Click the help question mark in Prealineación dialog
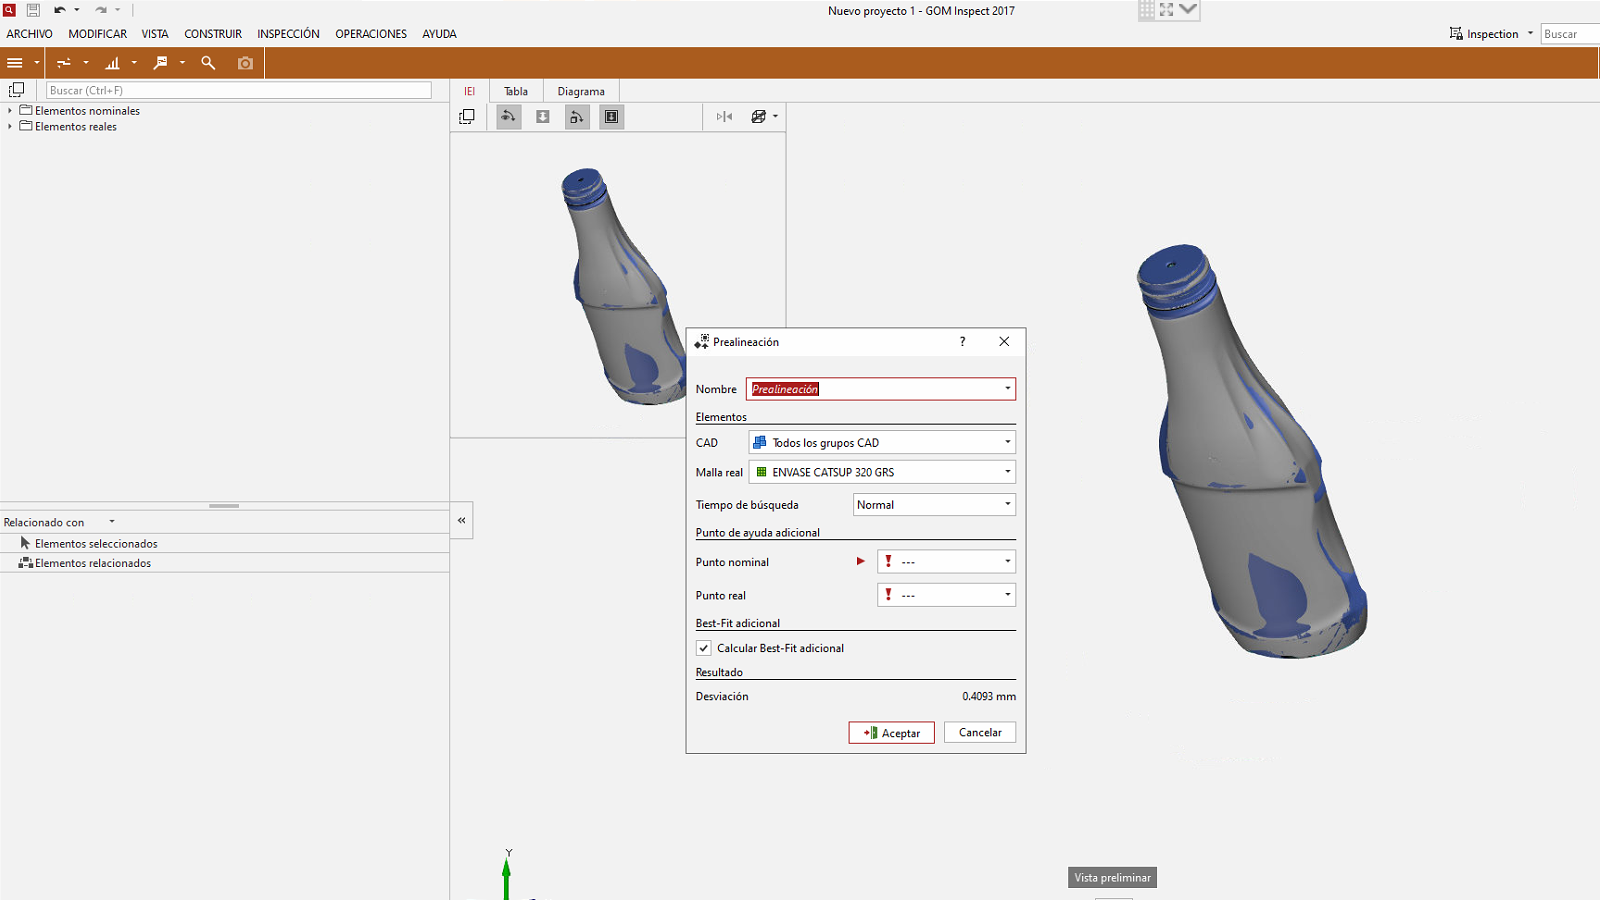 coord(962,342)
